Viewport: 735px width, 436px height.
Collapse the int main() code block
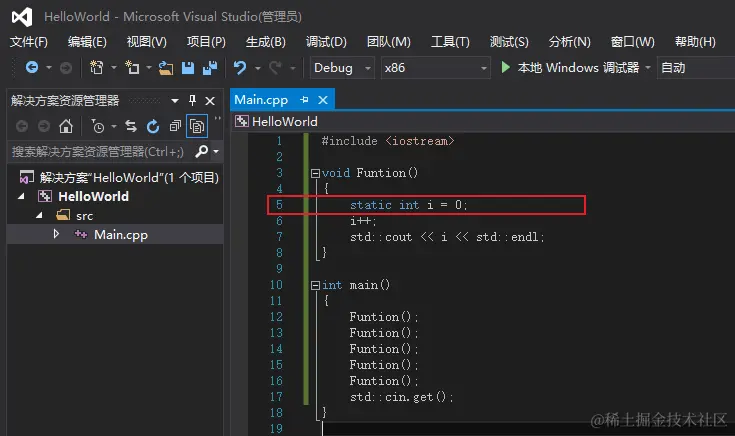pyautogui.click(x=315, y=286)
